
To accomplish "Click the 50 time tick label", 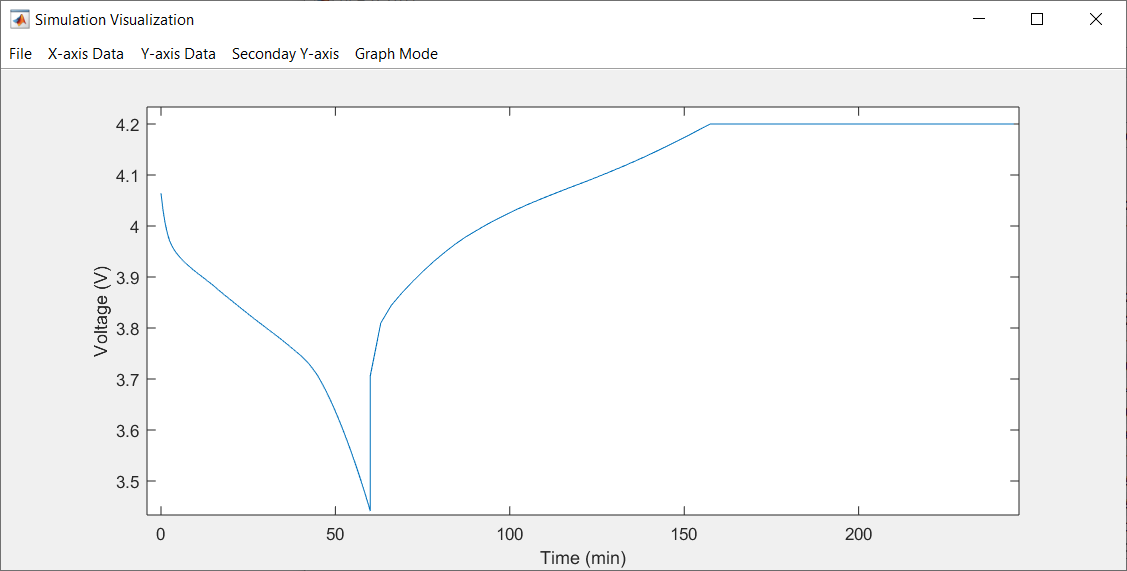I will 335,534.
